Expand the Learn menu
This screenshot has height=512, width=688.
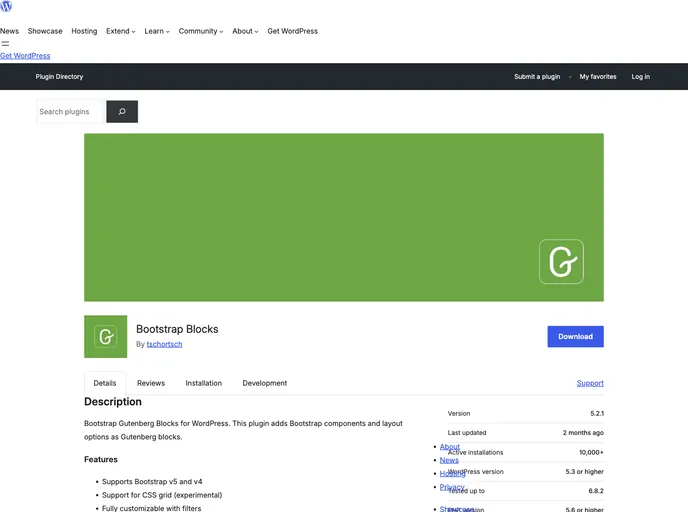click(x=157, y=31)
